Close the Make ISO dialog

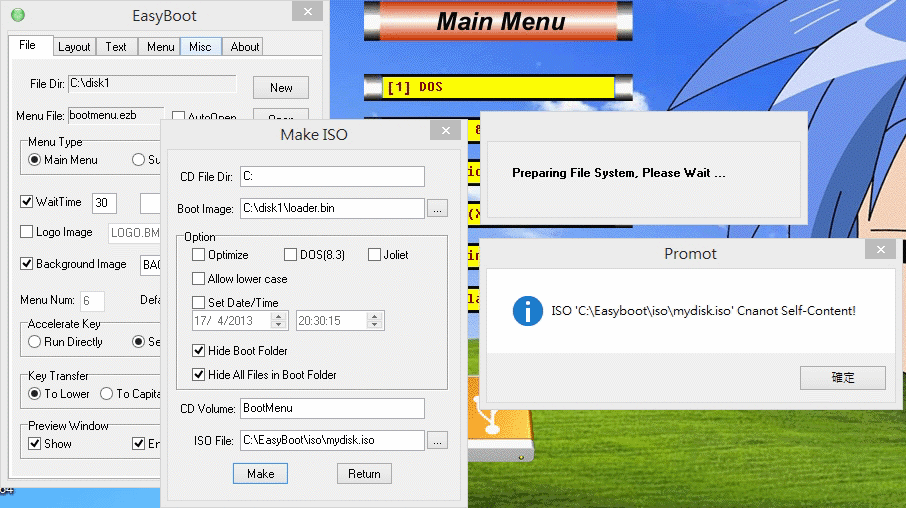pyautogui.click(x=445, y=131)
